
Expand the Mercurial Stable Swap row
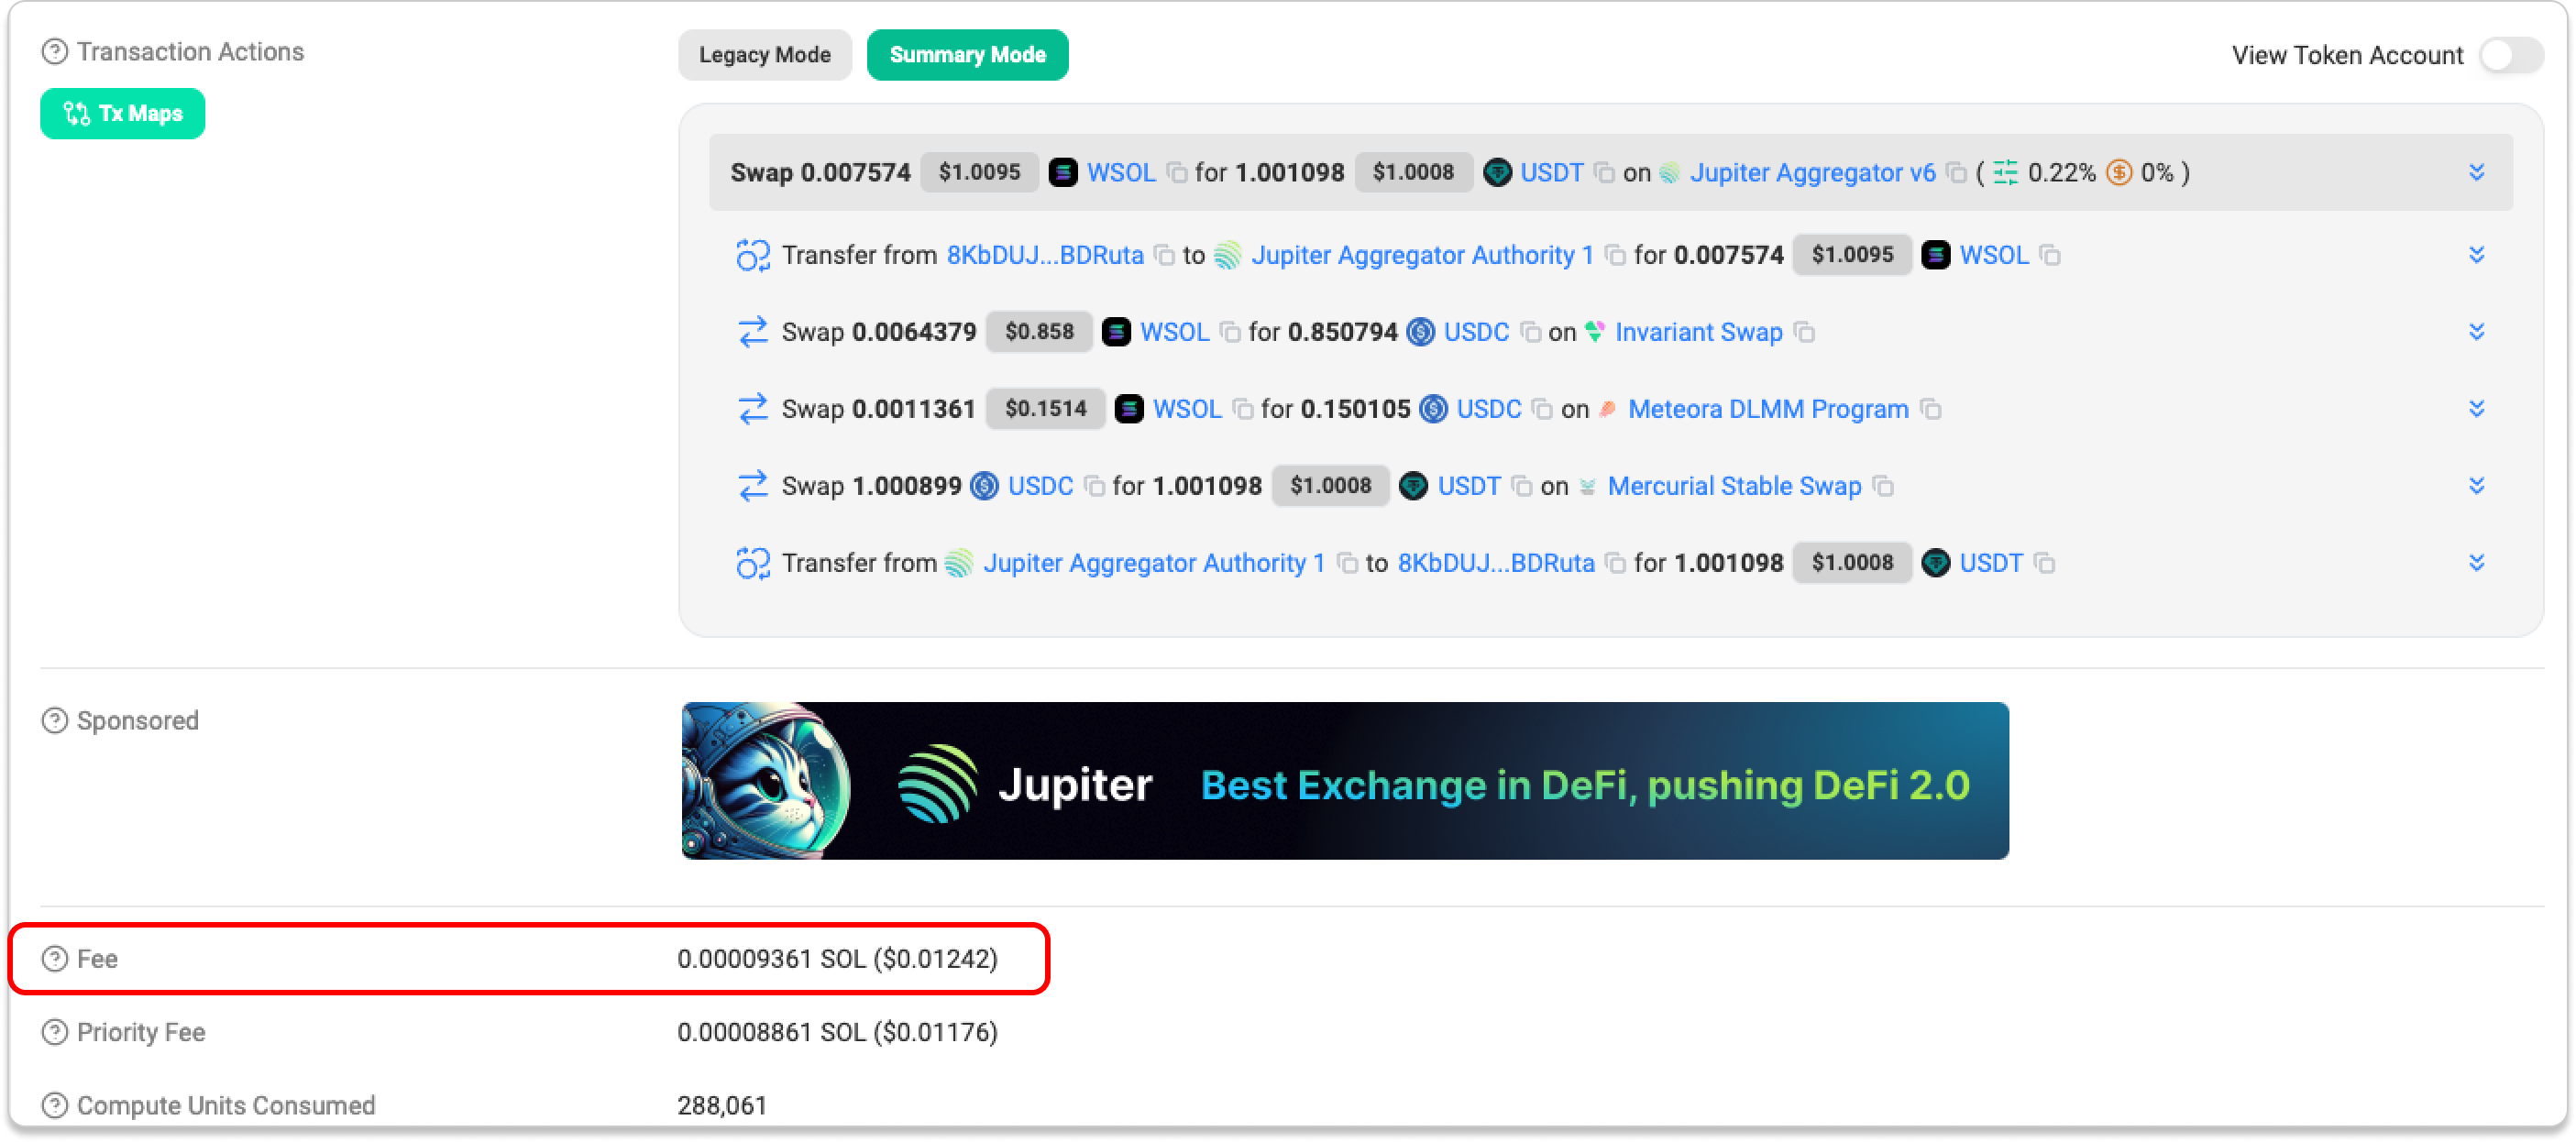(x=2476, y=485)
